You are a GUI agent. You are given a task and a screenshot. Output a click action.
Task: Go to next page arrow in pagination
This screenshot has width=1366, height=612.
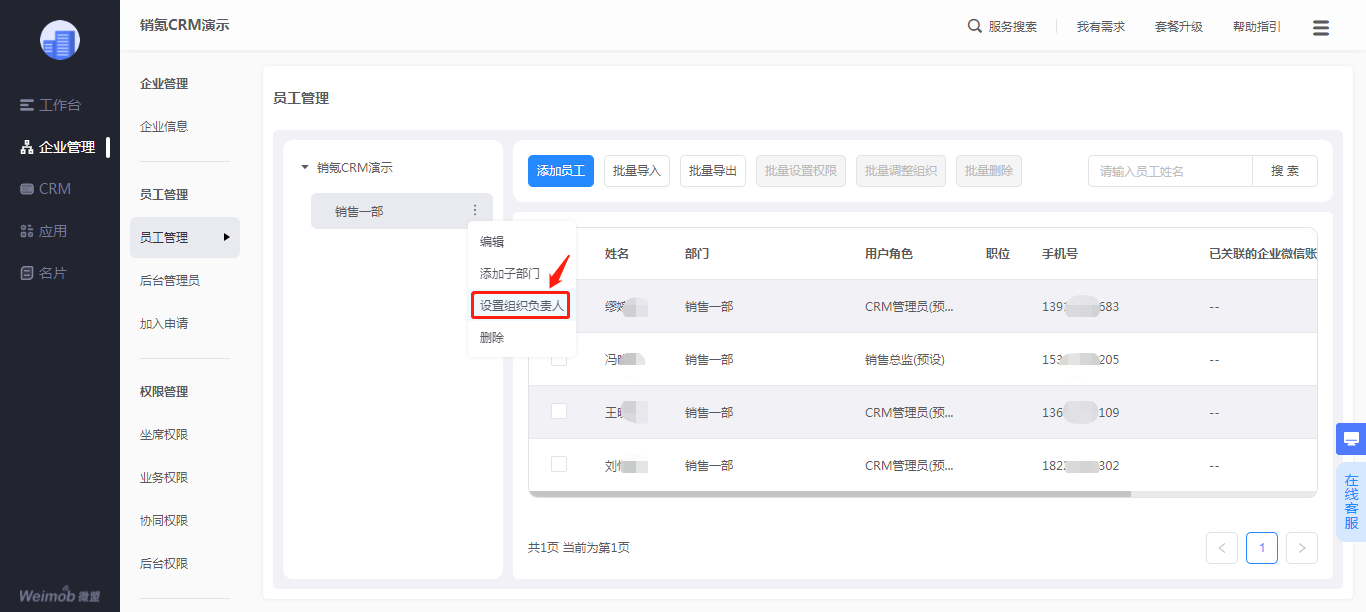1302,548
